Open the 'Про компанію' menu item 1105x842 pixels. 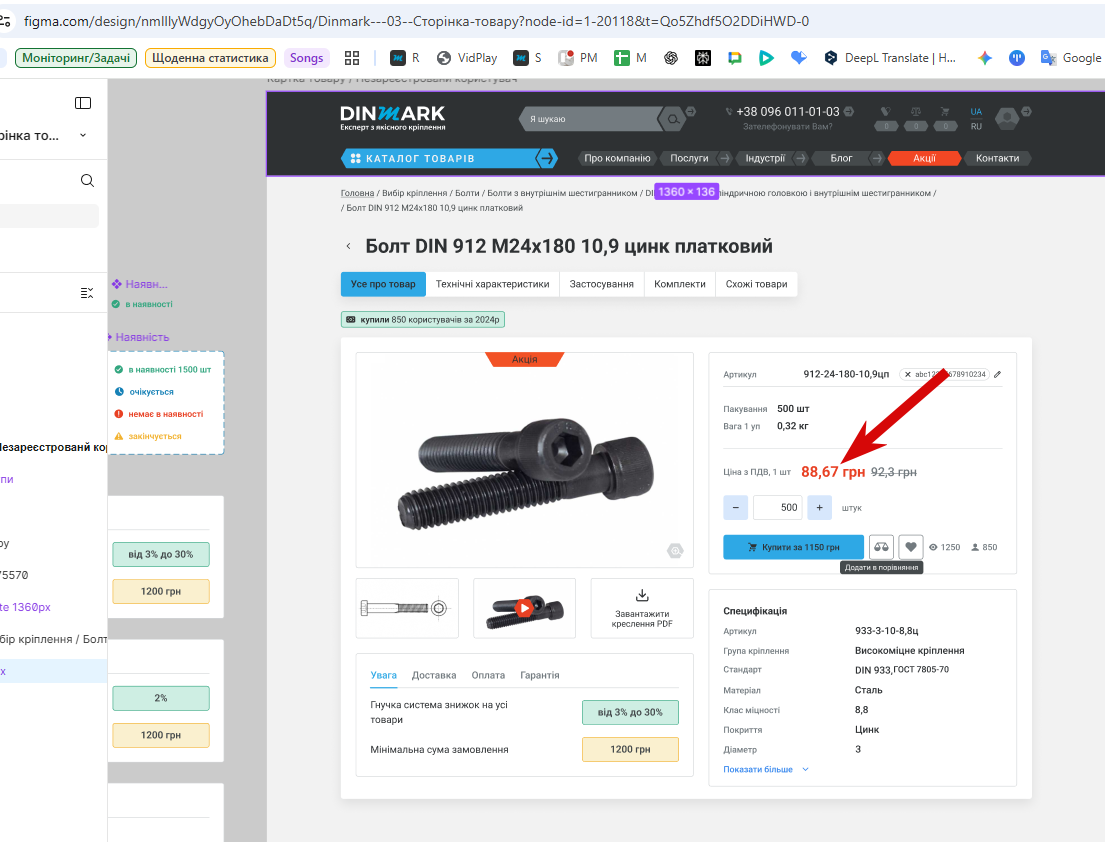click(x=617, y=159)
